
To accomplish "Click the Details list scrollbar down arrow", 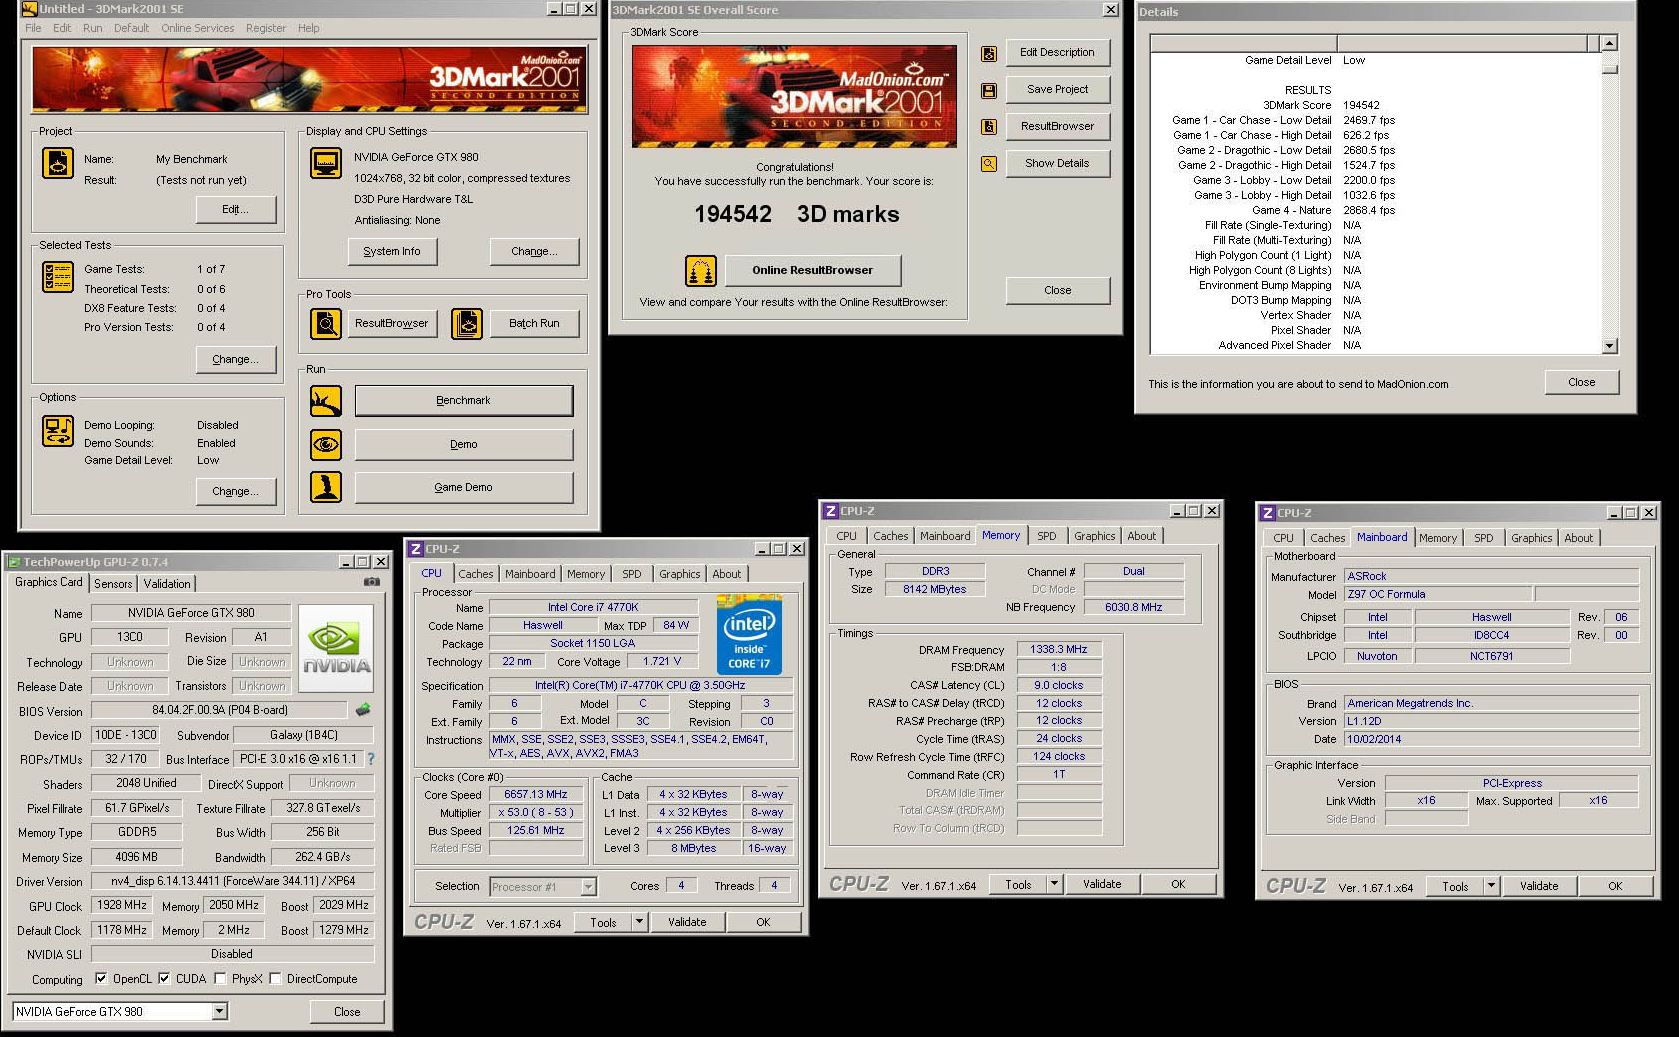I will click(x=1609, y=346).
